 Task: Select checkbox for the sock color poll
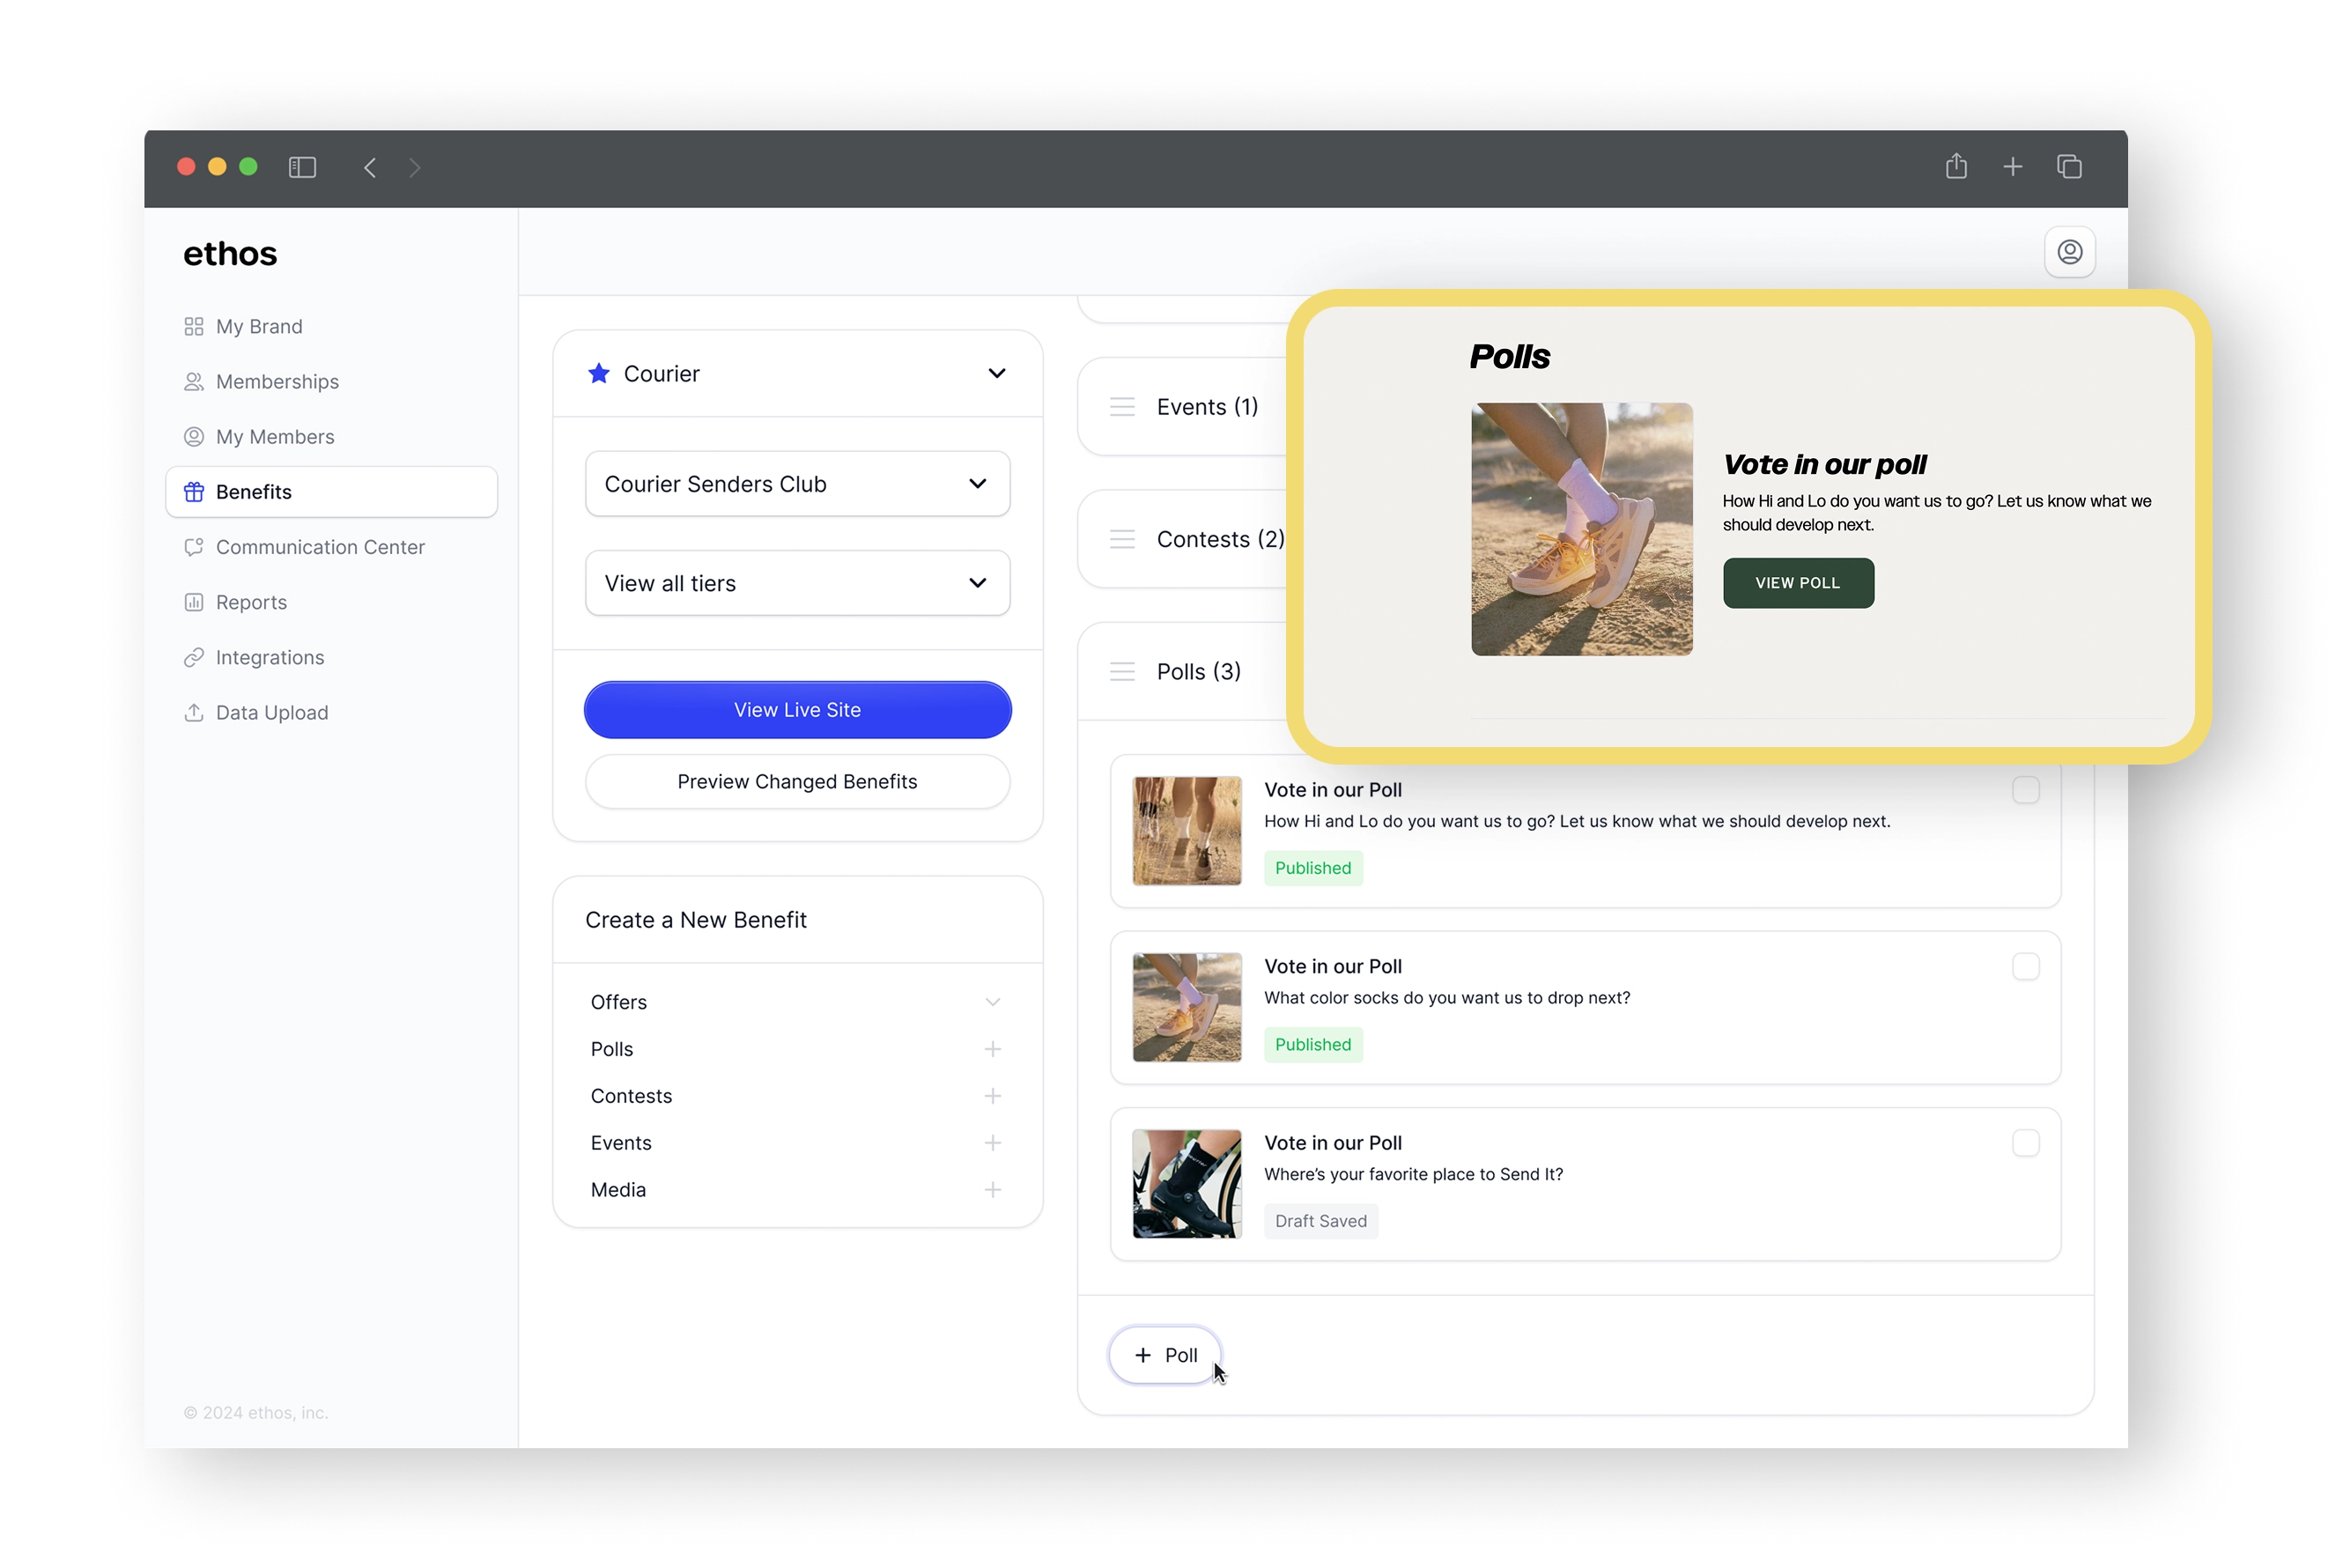coord(2025,967)
